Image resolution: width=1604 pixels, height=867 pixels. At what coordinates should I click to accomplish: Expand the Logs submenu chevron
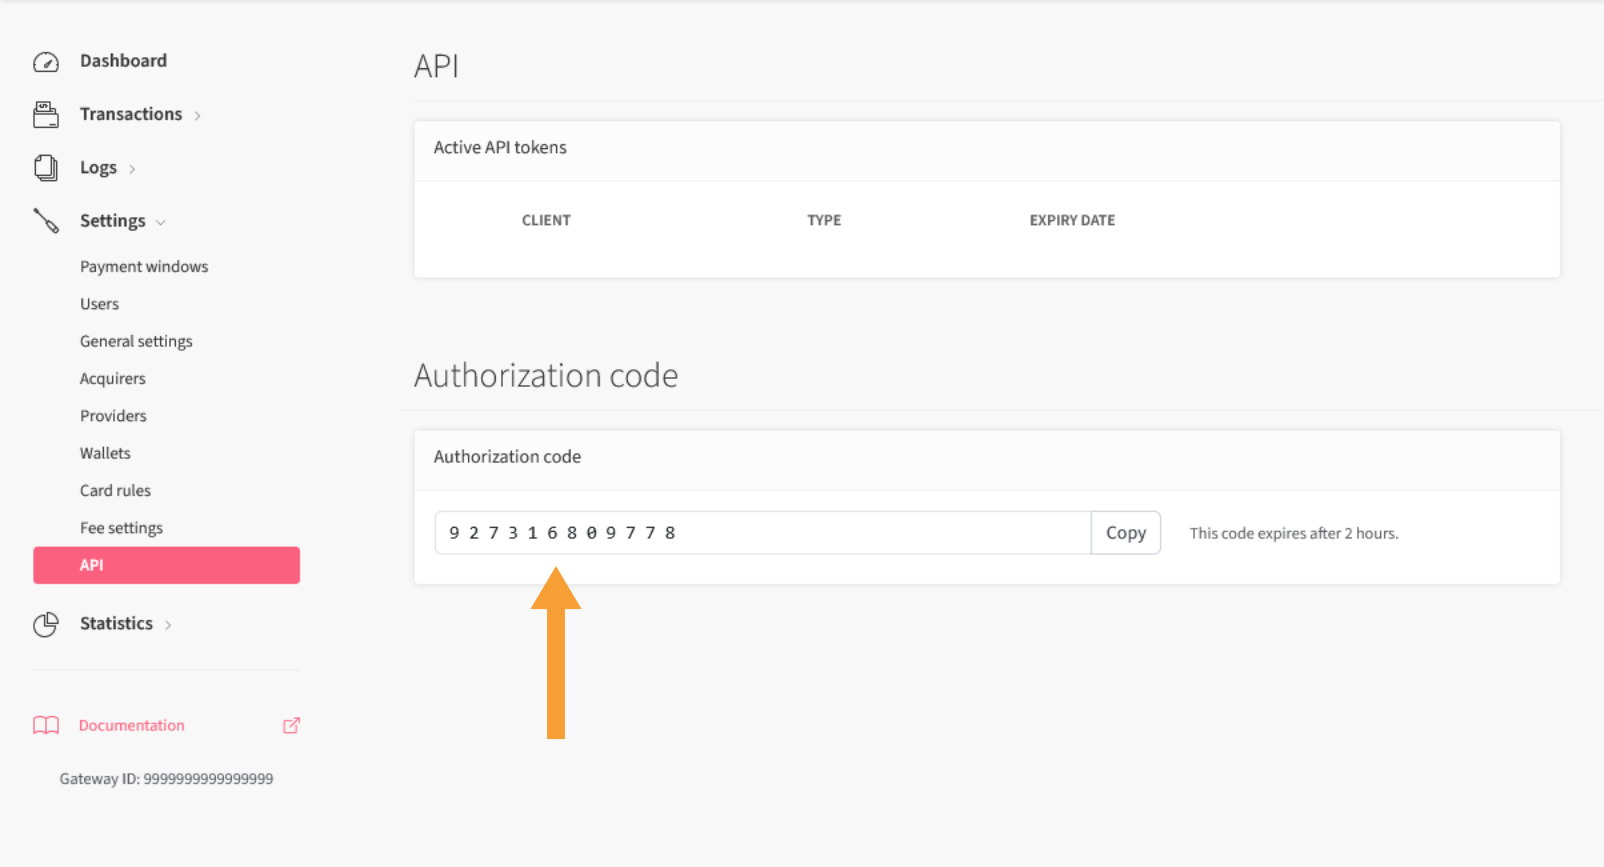point(132,169)
